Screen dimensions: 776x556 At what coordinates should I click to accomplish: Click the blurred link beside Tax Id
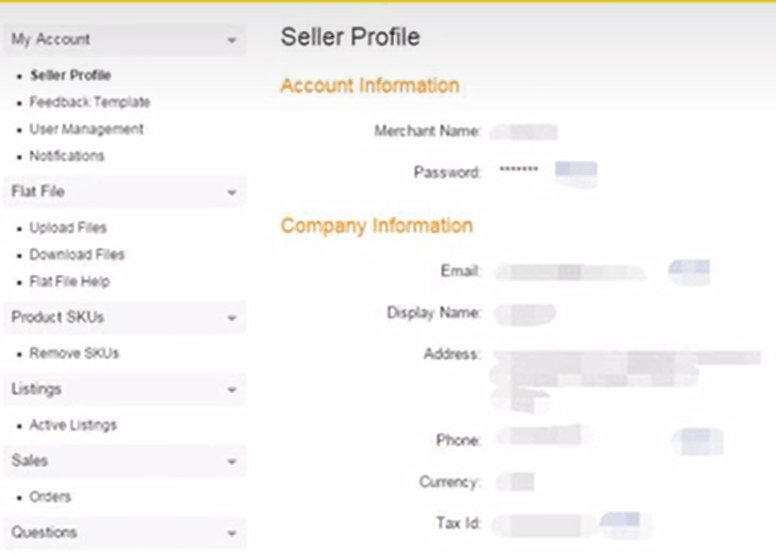point(620,521)
